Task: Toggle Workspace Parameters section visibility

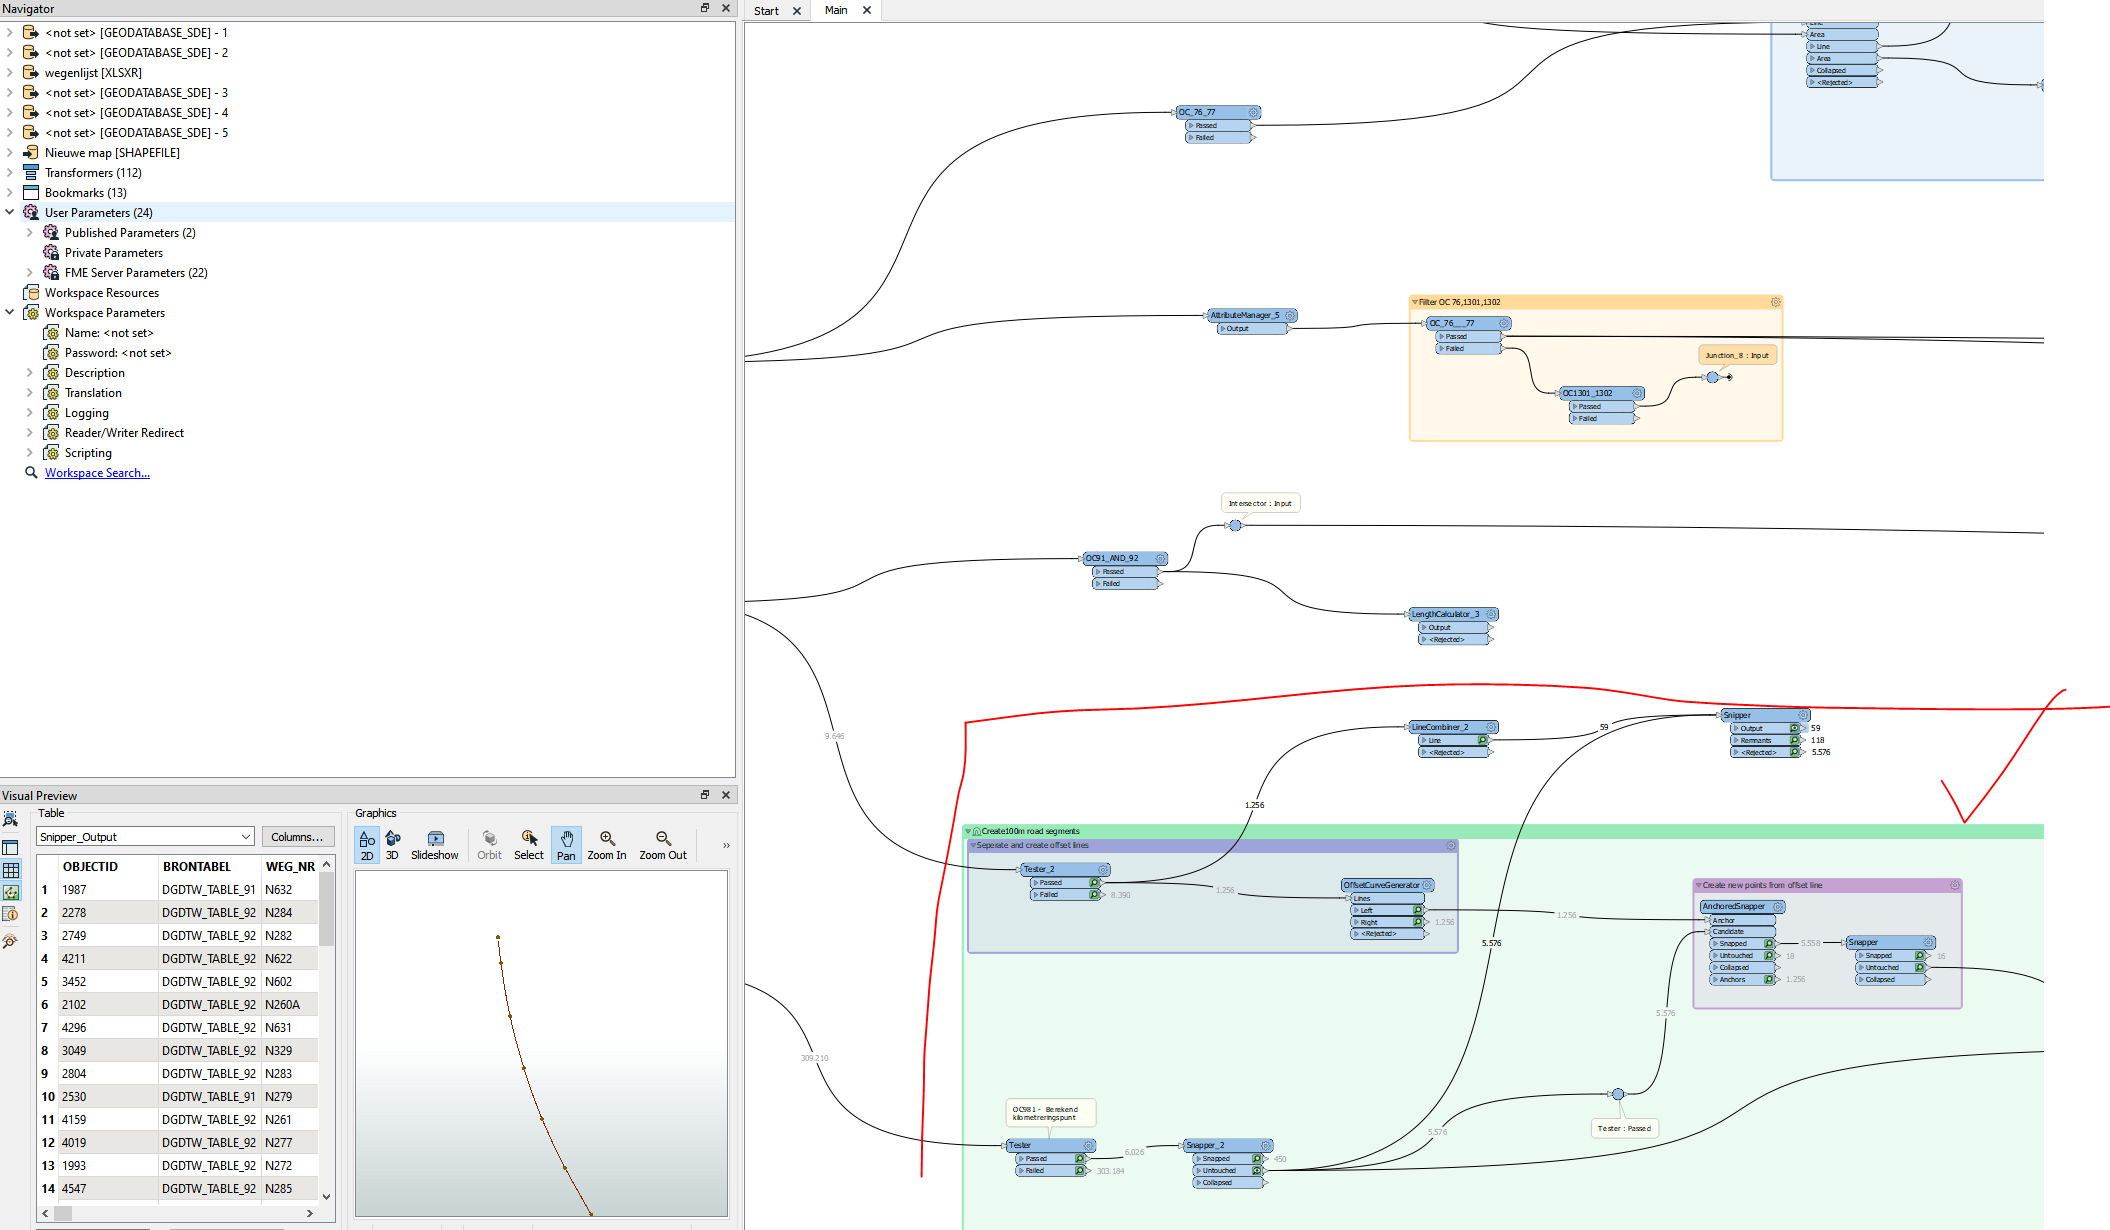Action: click(12, 312)
